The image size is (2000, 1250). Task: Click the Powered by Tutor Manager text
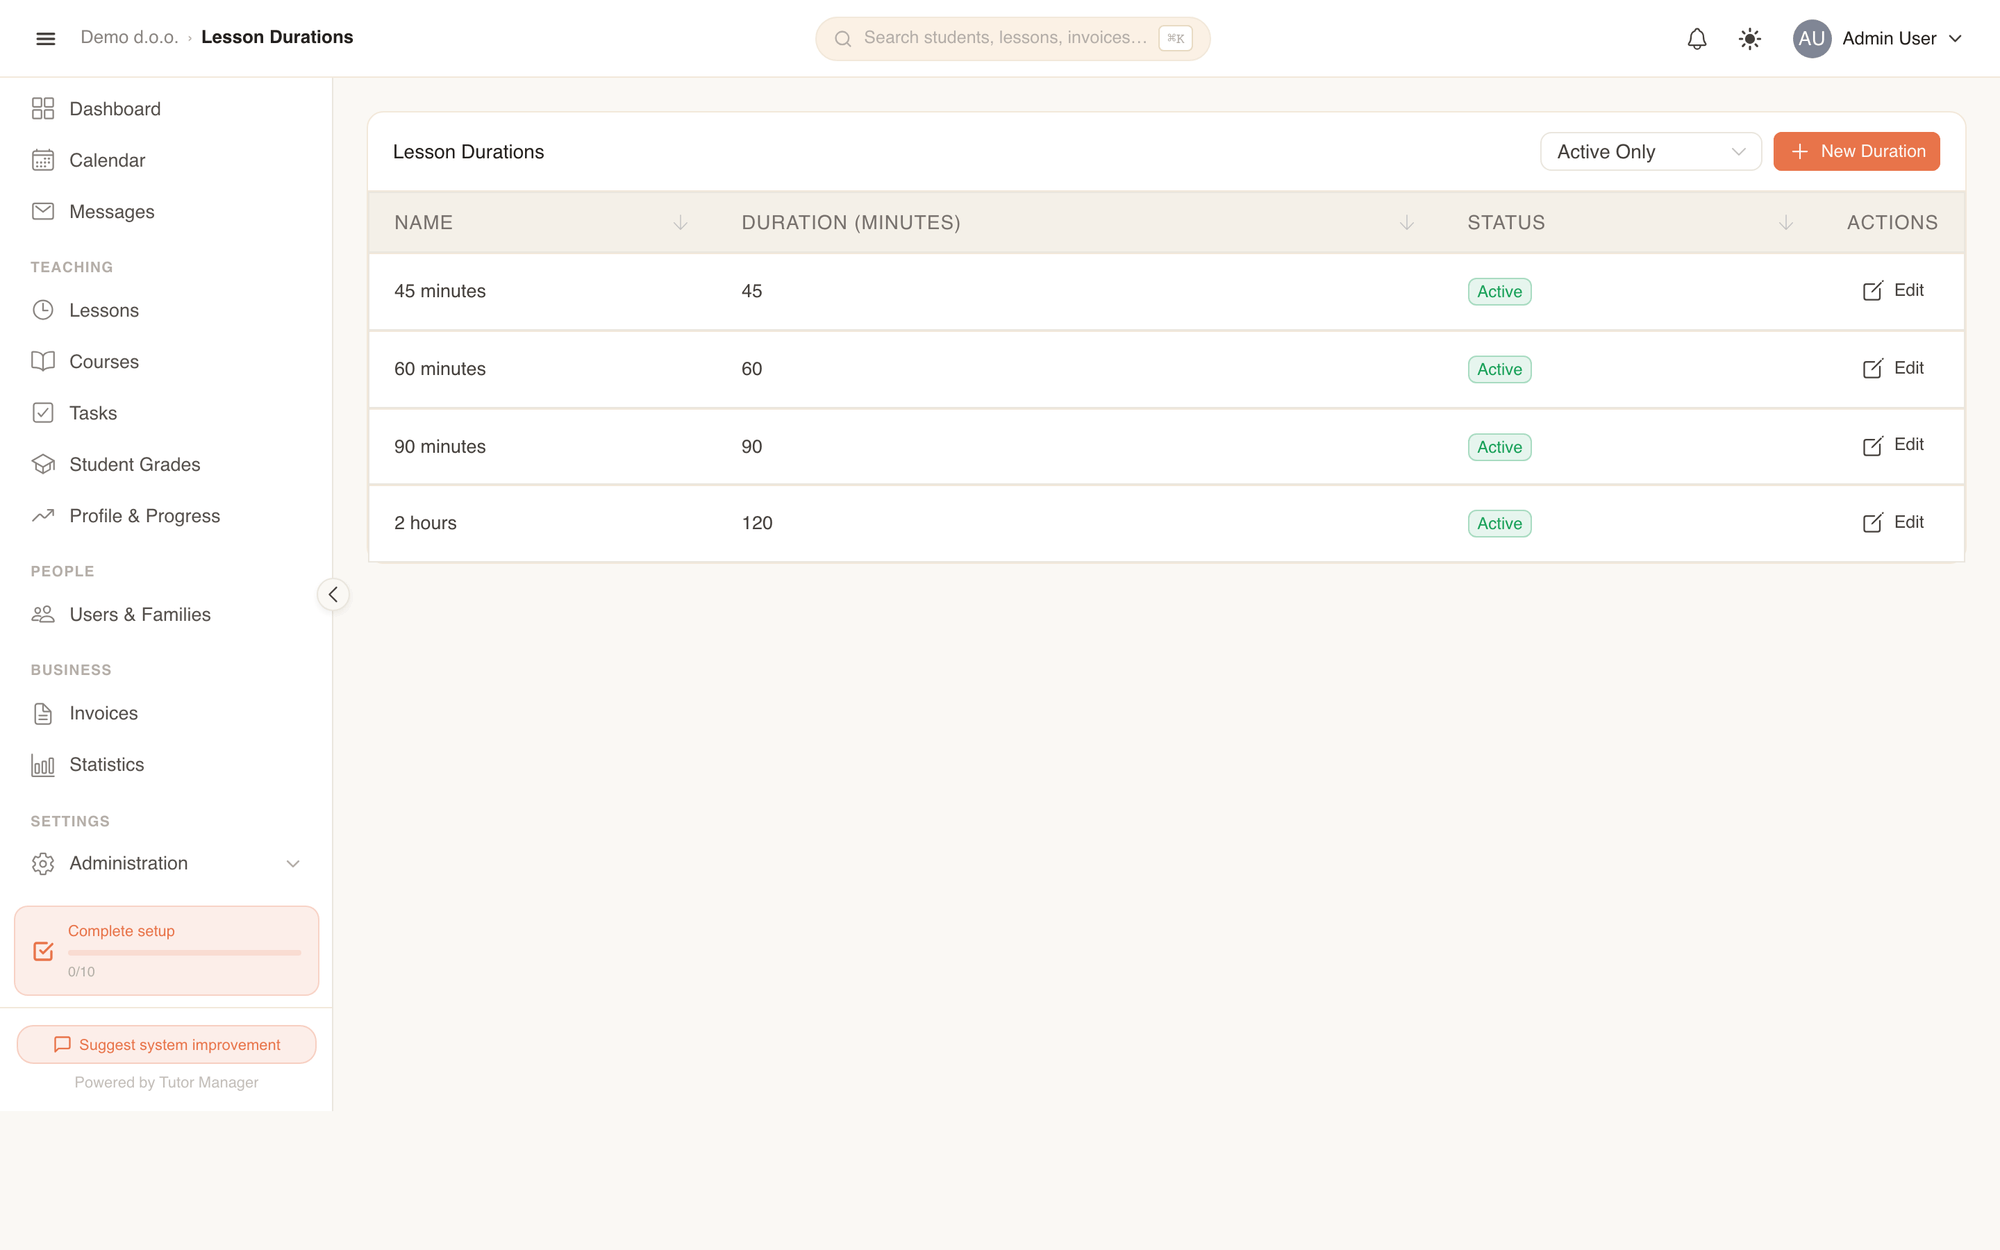point(166,1082)
